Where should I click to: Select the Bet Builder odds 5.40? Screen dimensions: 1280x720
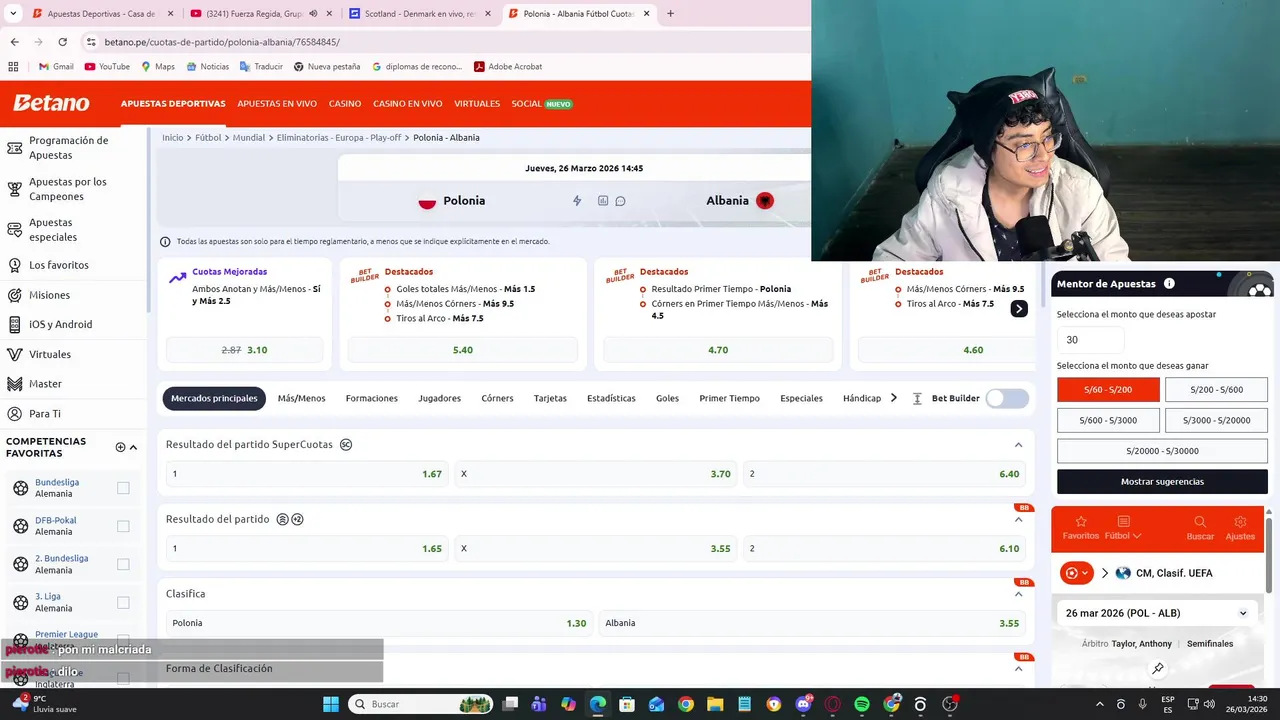[462, 350]
